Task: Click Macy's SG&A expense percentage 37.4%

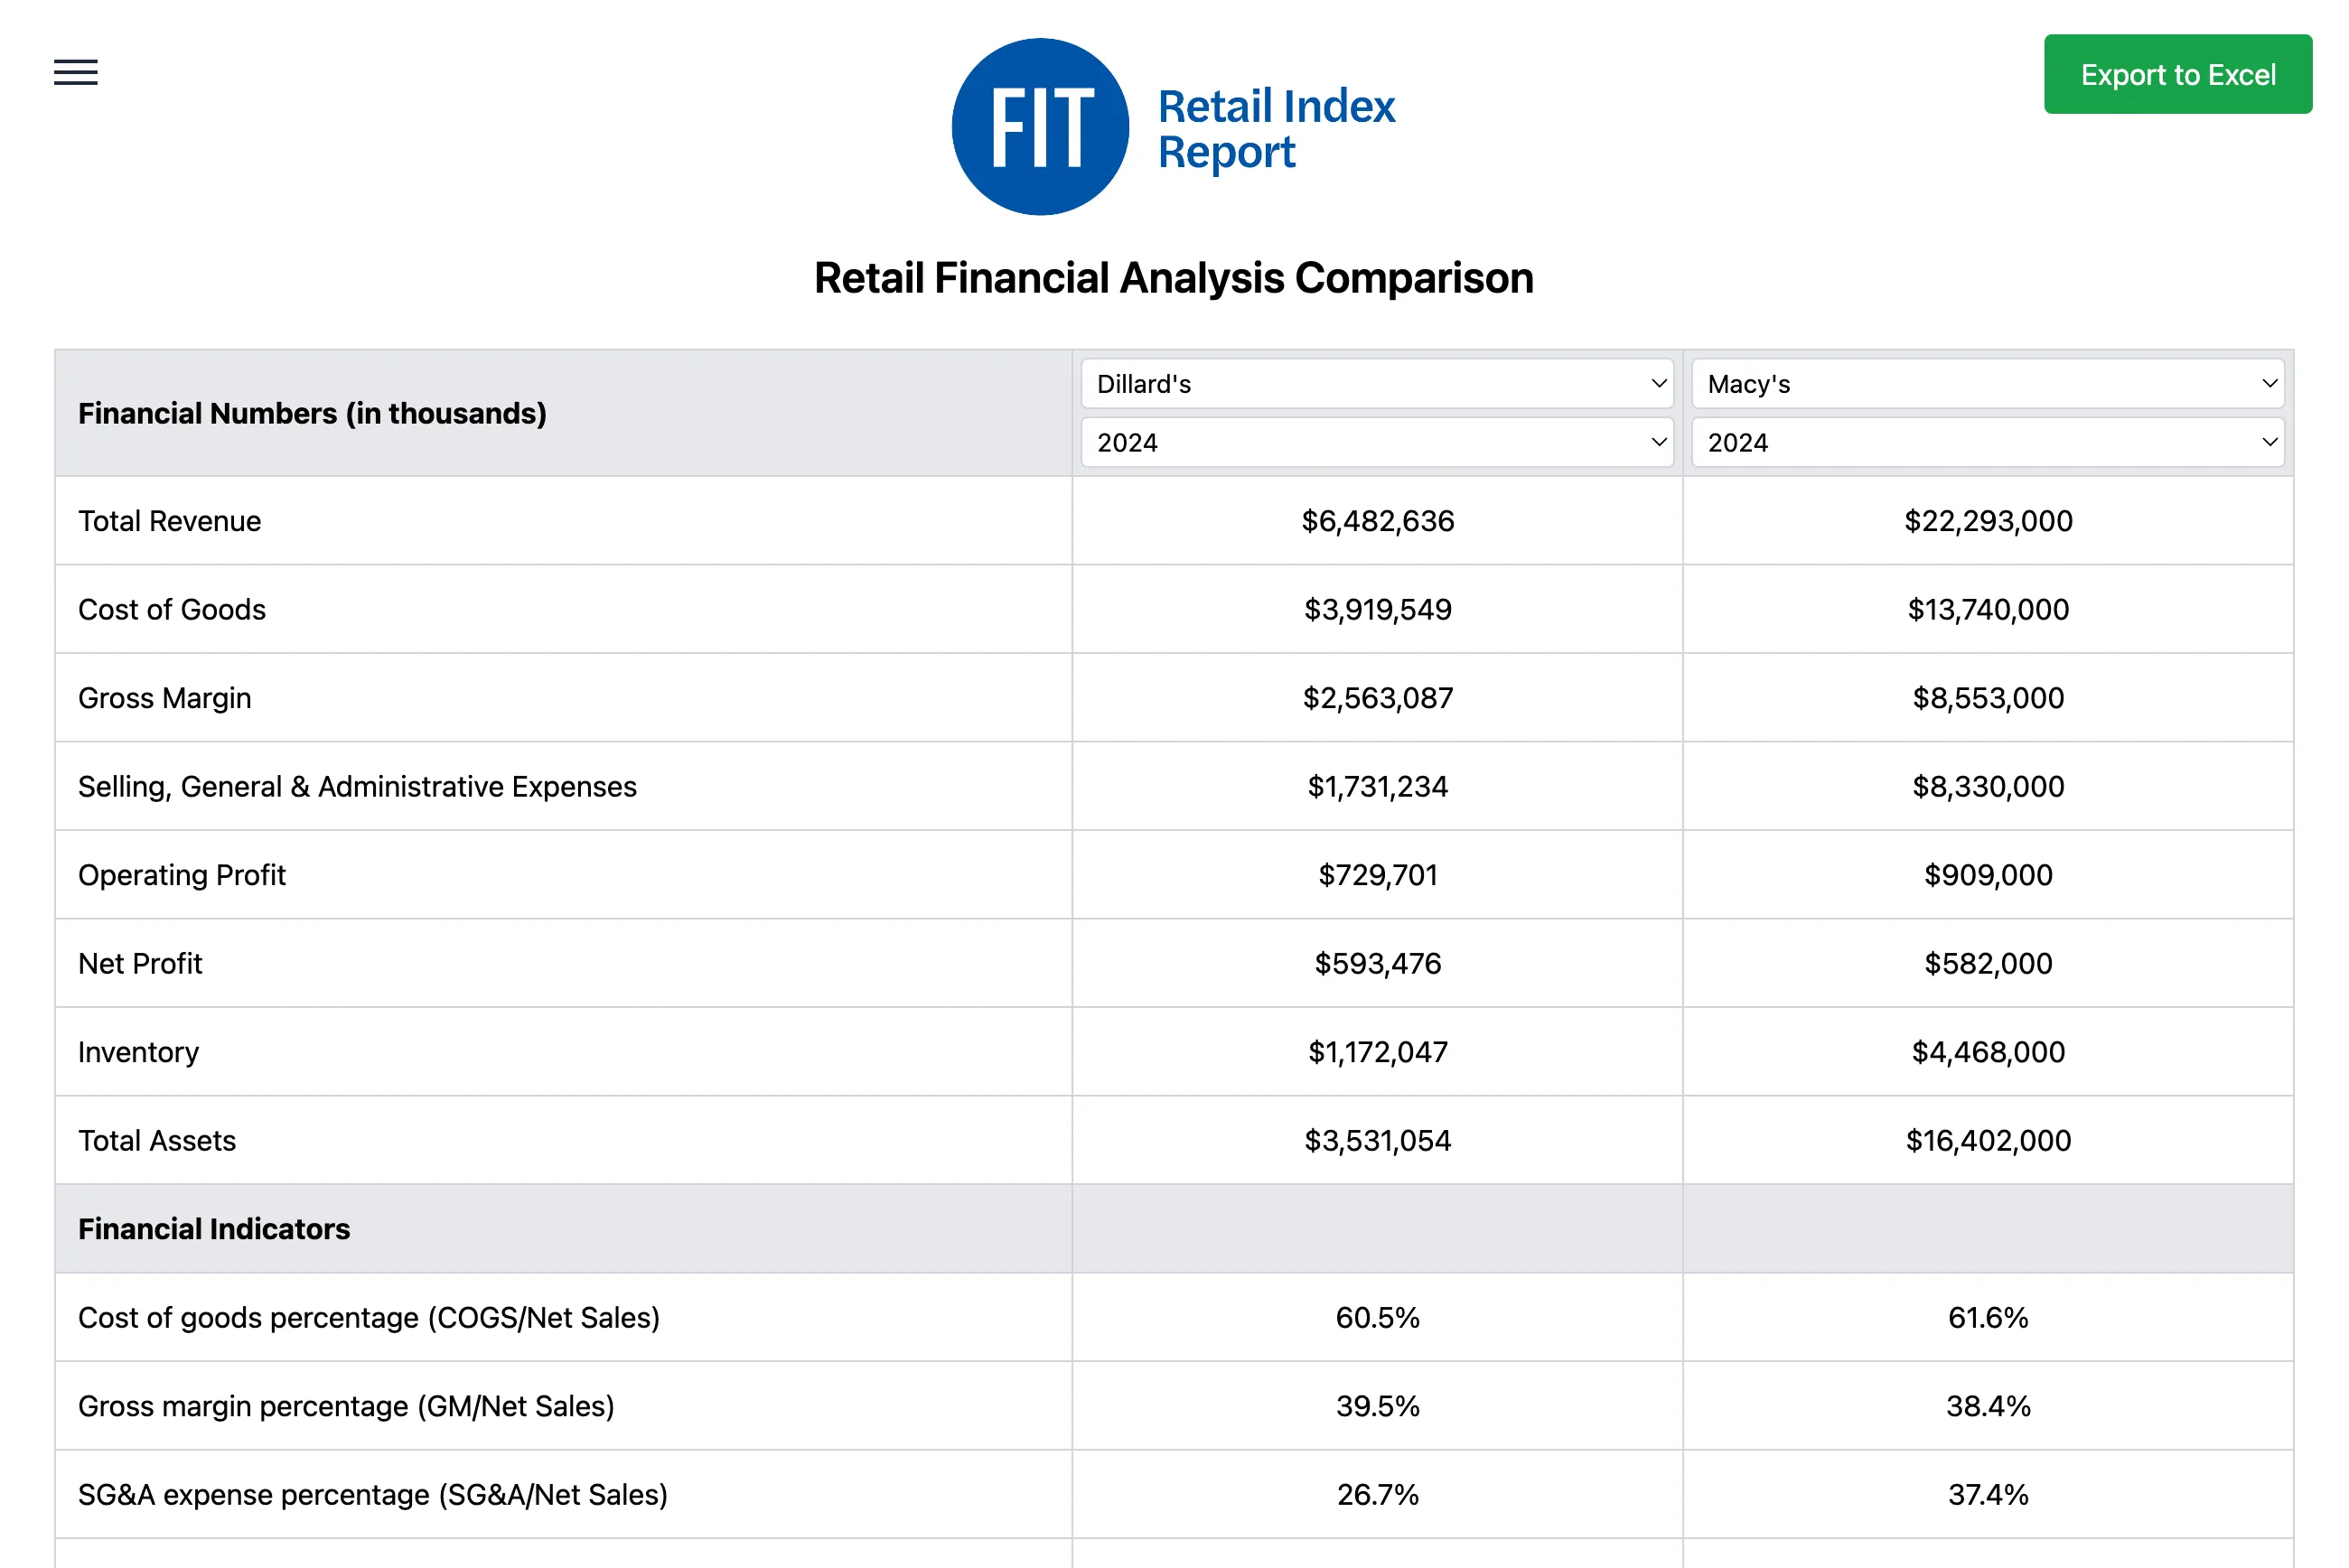Action: coord(1987,1495)
